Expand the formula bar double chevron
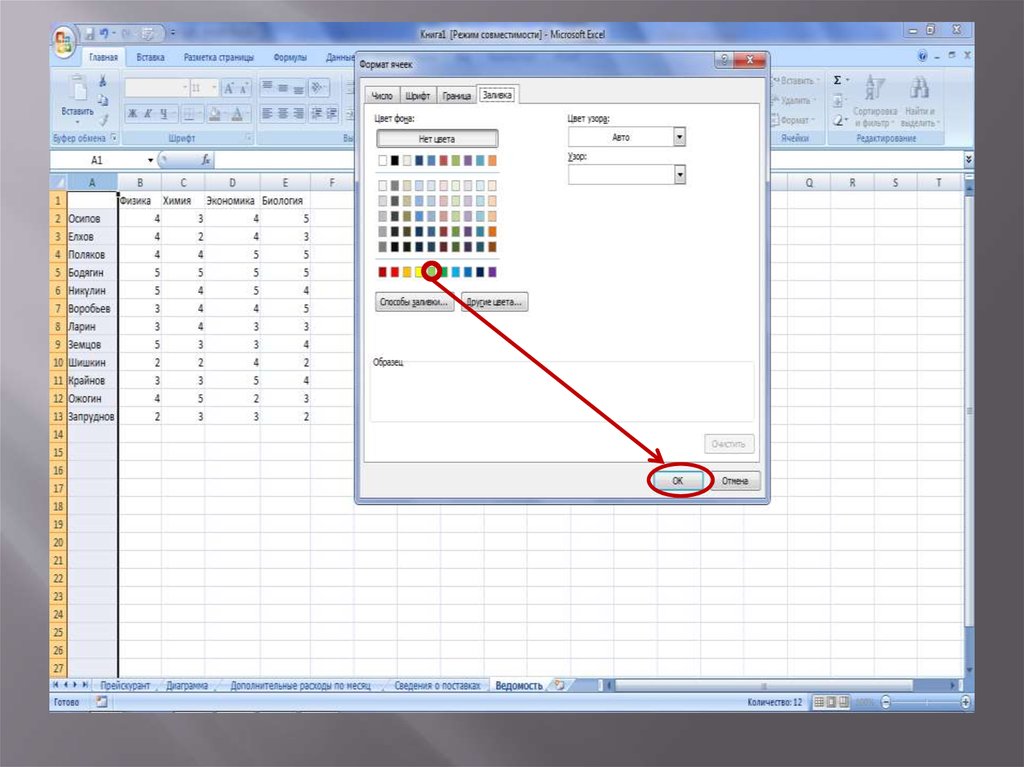 (x=968, y=159)
